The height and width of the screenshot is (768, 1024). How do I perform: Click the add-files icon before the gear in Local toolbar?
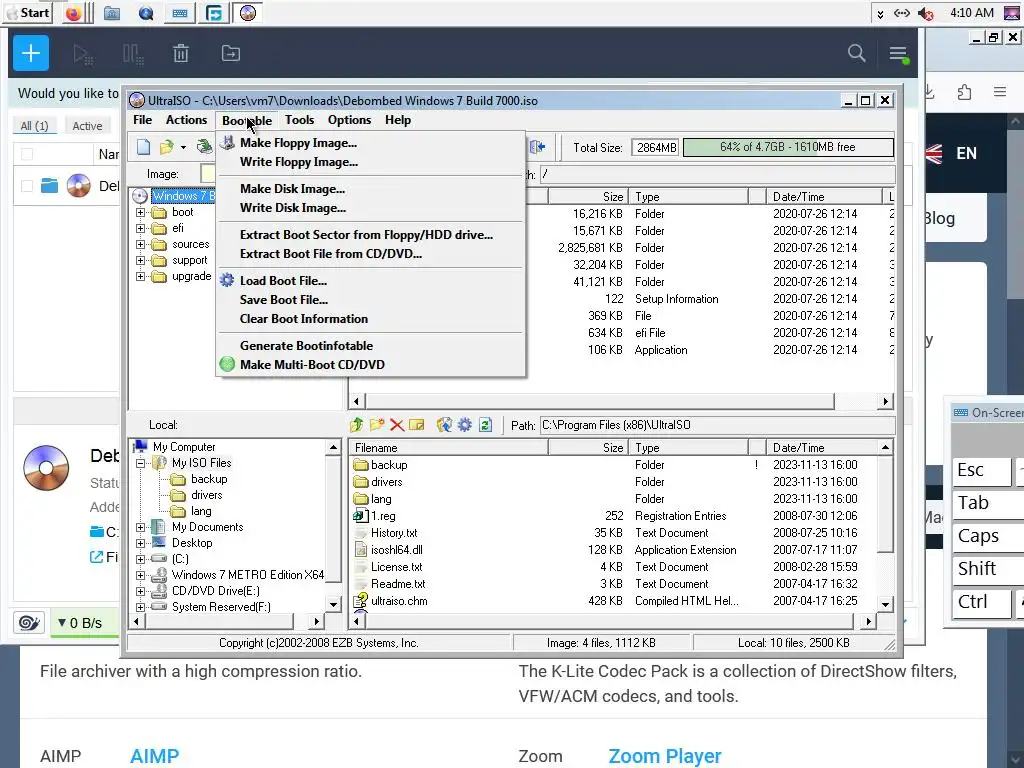(x=444, y=425)
